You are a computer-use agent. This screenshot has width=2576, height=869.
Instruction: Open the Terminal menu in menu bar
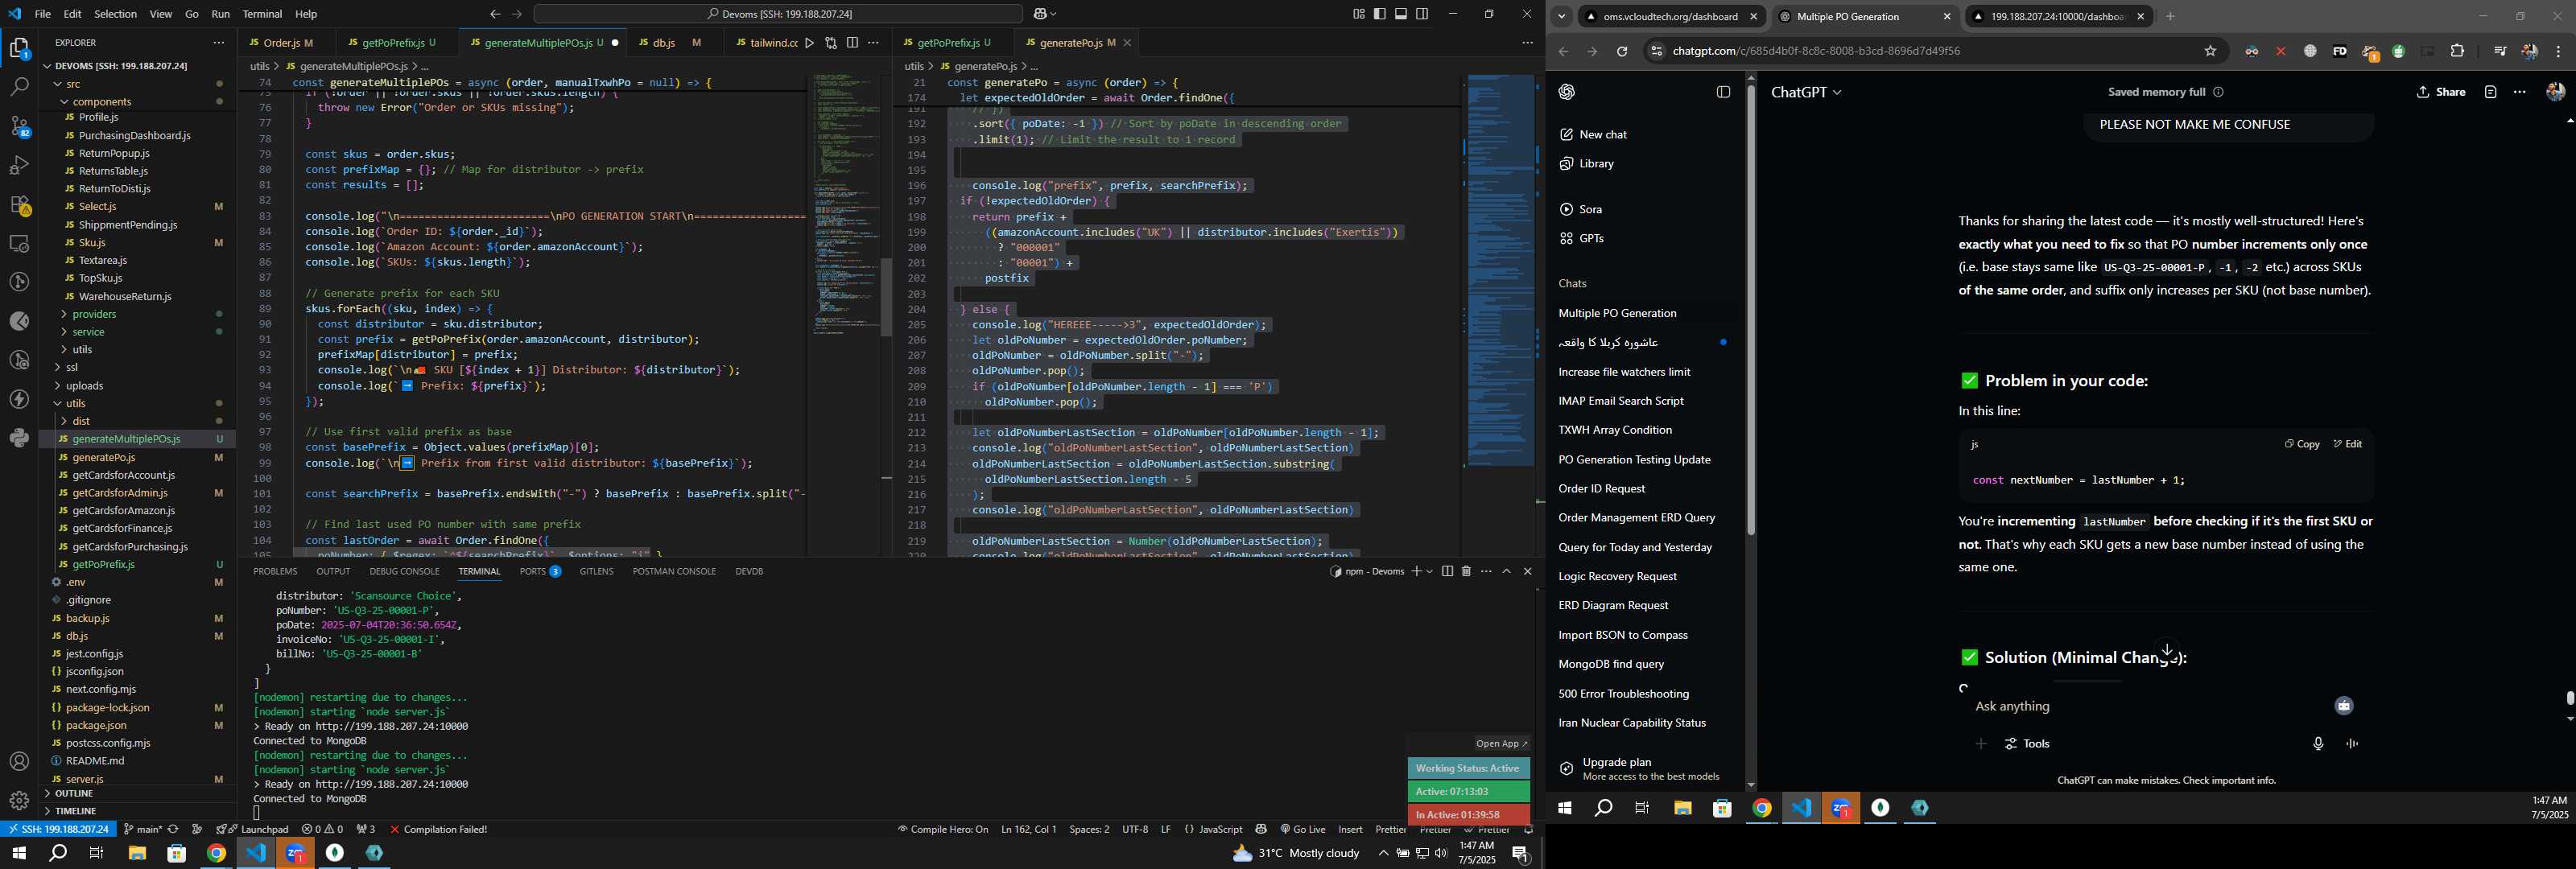(262, 14)
